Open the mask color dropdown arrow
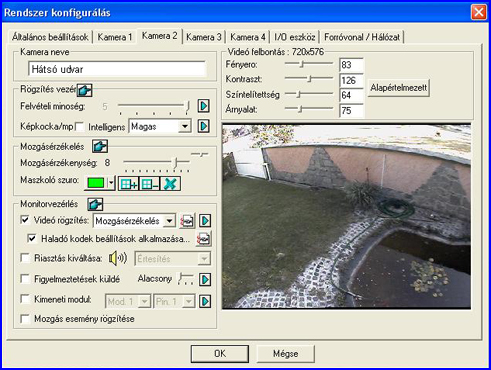The image size is (491, 370). coord(111,184)
